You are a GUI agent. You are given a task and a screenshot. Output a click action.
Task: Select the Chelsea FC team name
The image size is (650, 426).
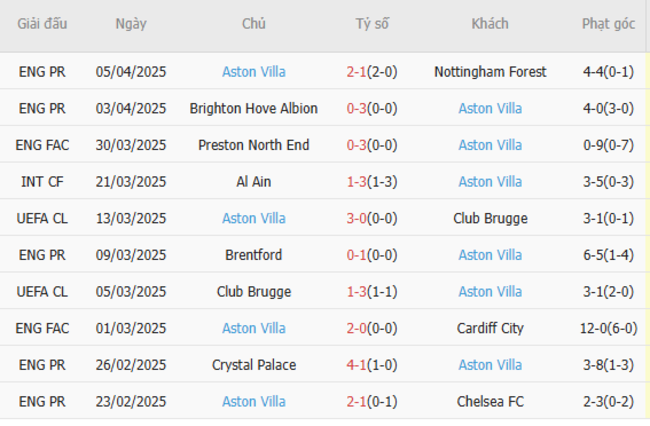(x=490, y=401)
